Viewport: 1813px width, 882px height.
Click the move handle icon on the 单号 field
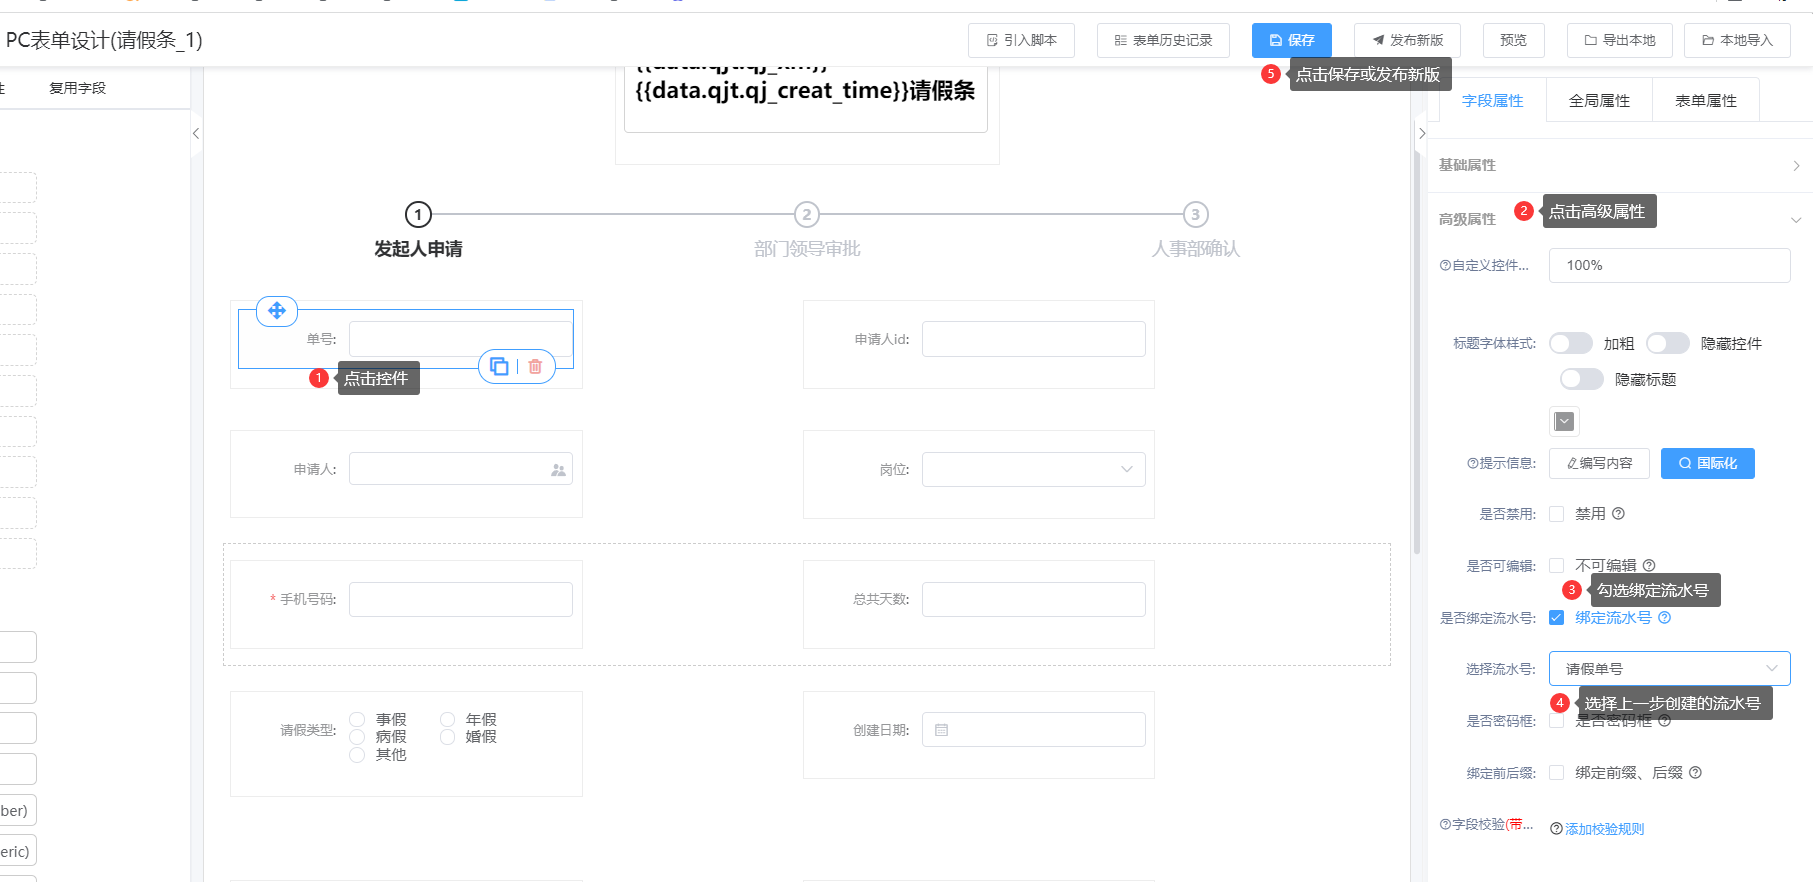[x=277, y=311]
